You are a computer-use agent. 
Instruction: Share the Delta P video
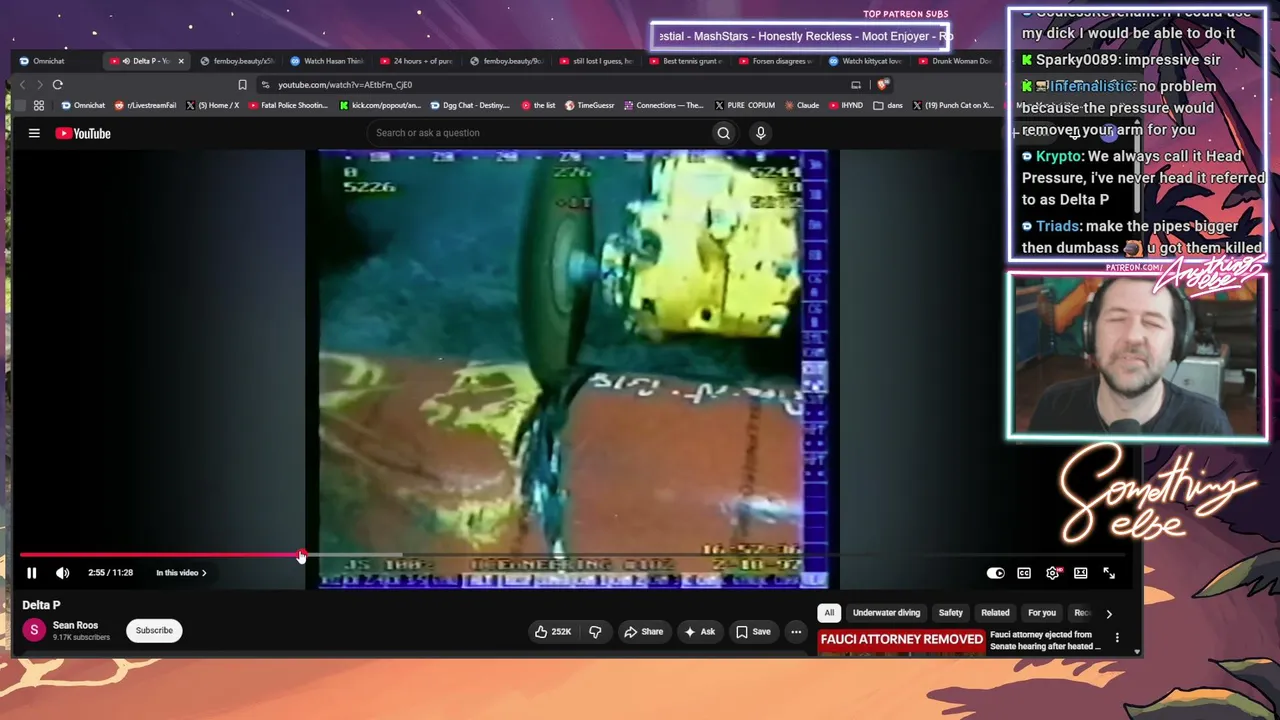[643, 632]
